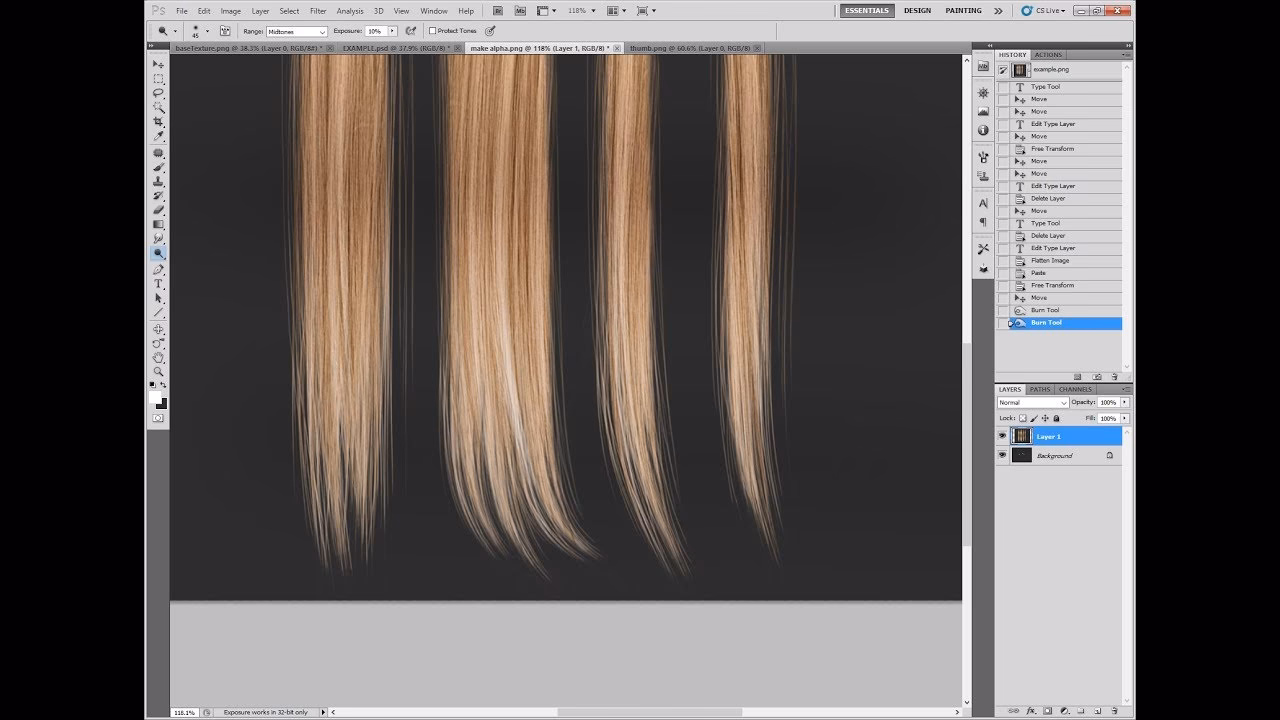Image resolution: width=1280 pixels, height=720 pixels.
Task: Toggle Layer 1 visibility eye
Action: [x=1002, y=436]
